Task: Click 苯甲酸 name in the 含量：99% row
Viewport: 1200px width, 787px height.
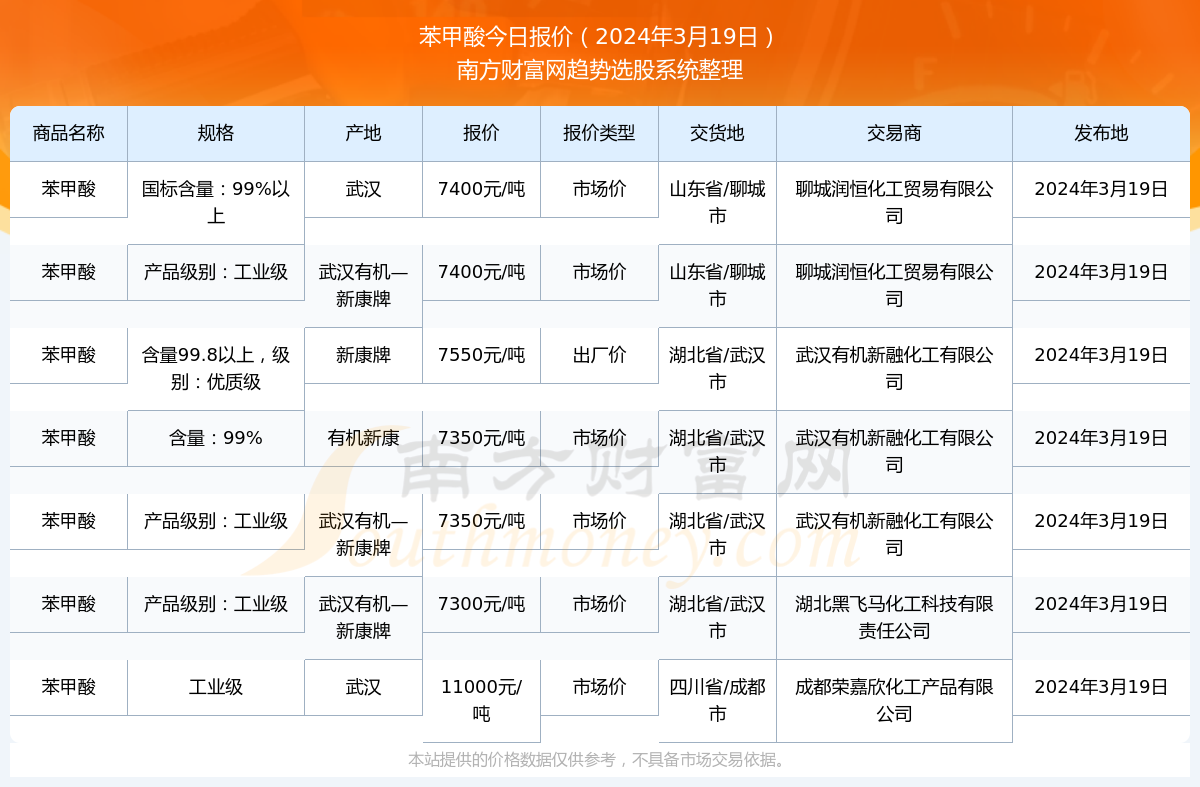Action: (x=69, y=438)
